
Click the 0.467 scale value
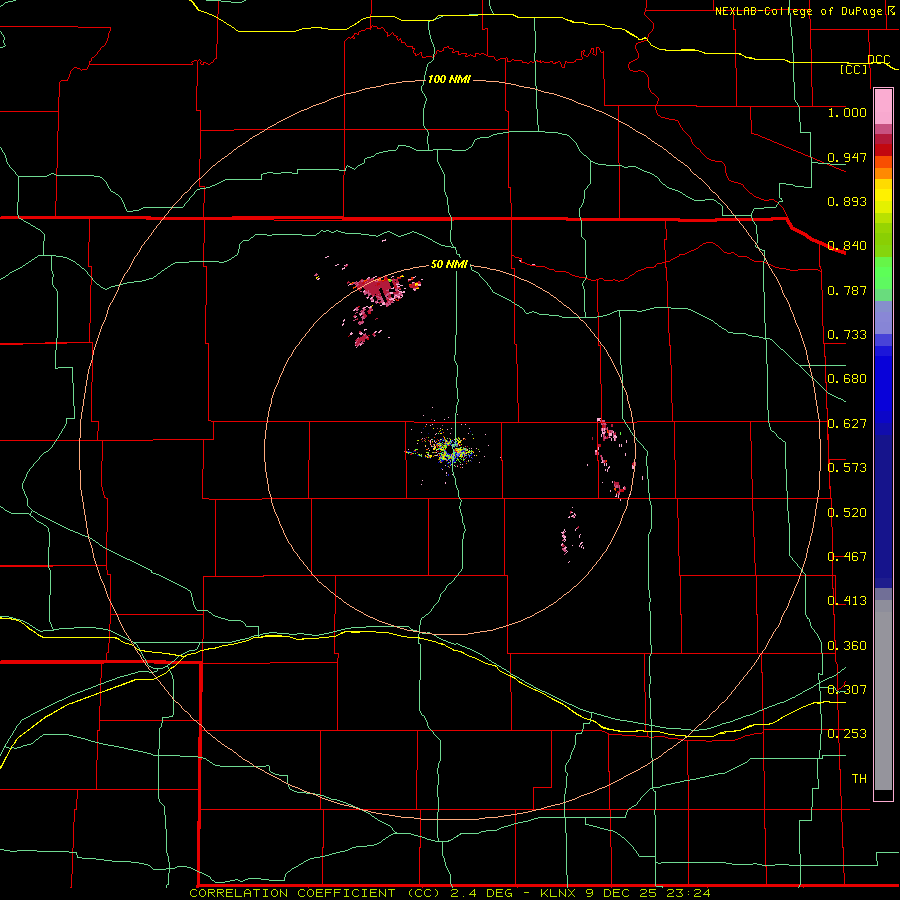(x=847, y=557)
